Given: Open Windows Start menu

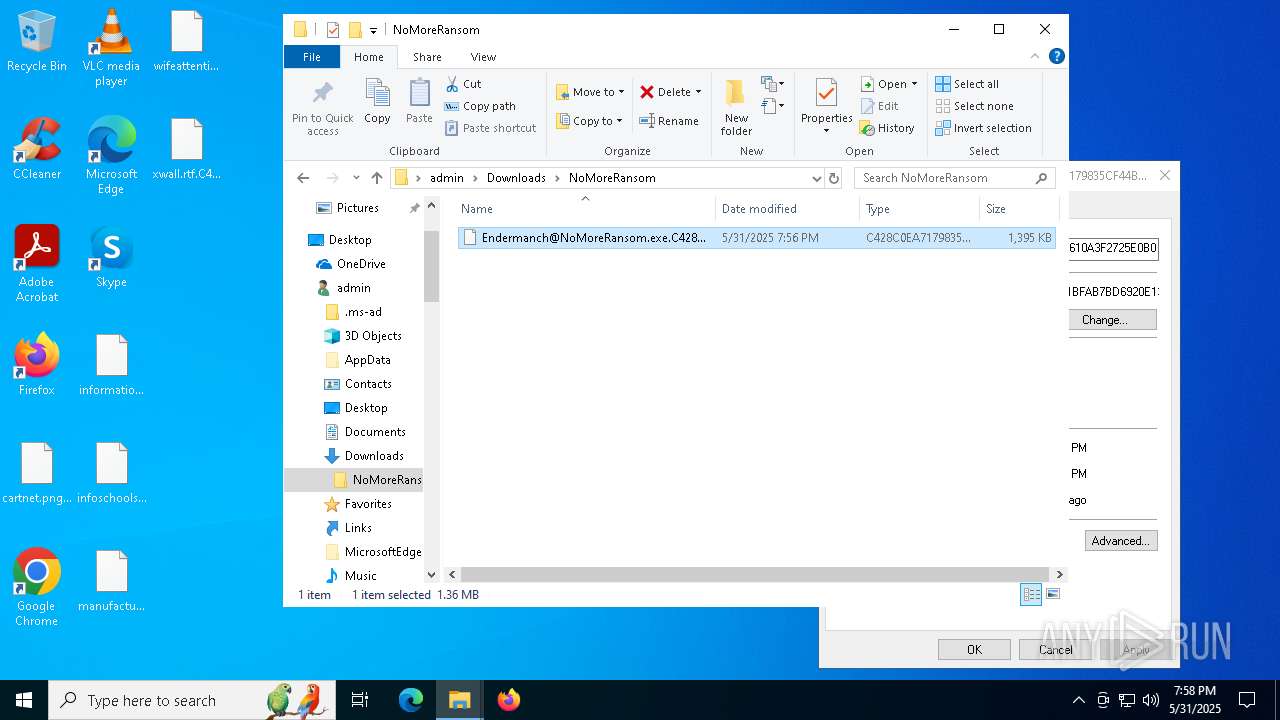Looking at the screenshot, I should (24, 700).
